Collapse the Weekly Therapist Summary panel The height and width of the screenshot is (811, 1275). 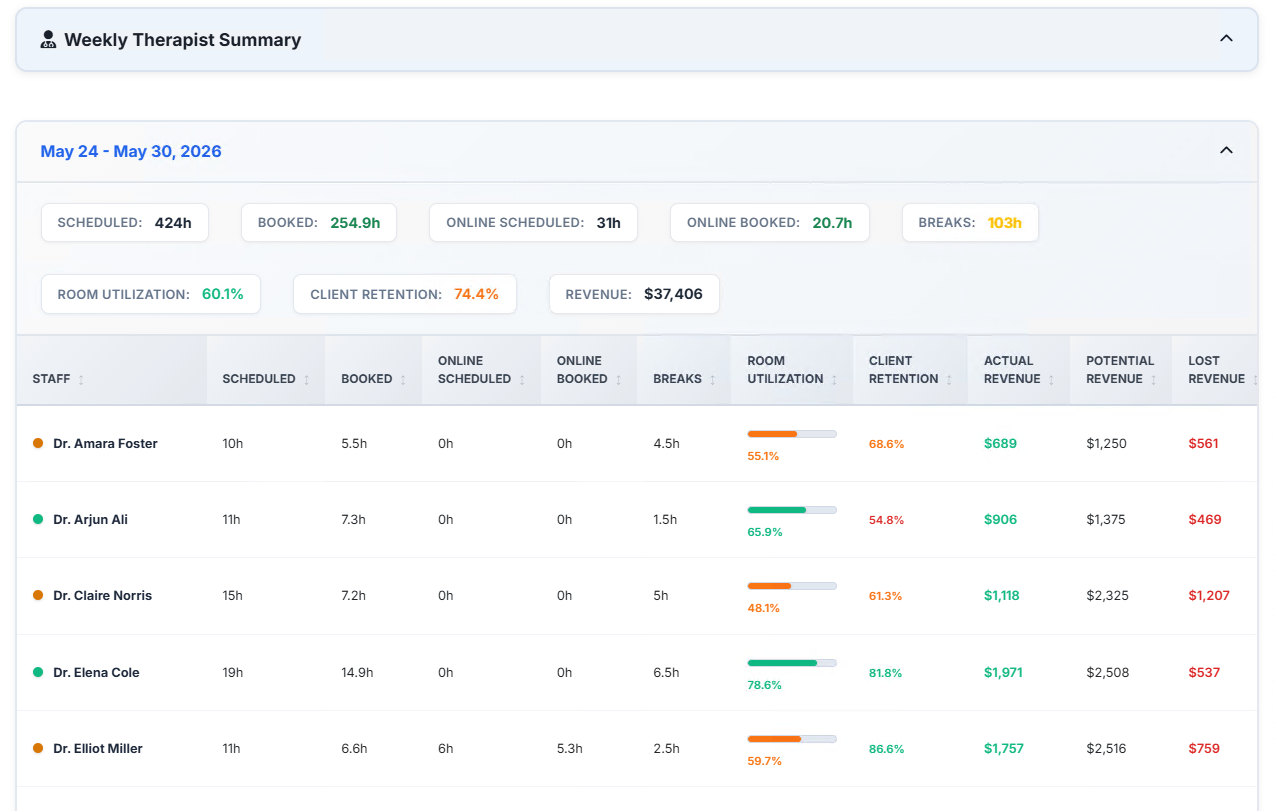click(x=1226, y=39)
